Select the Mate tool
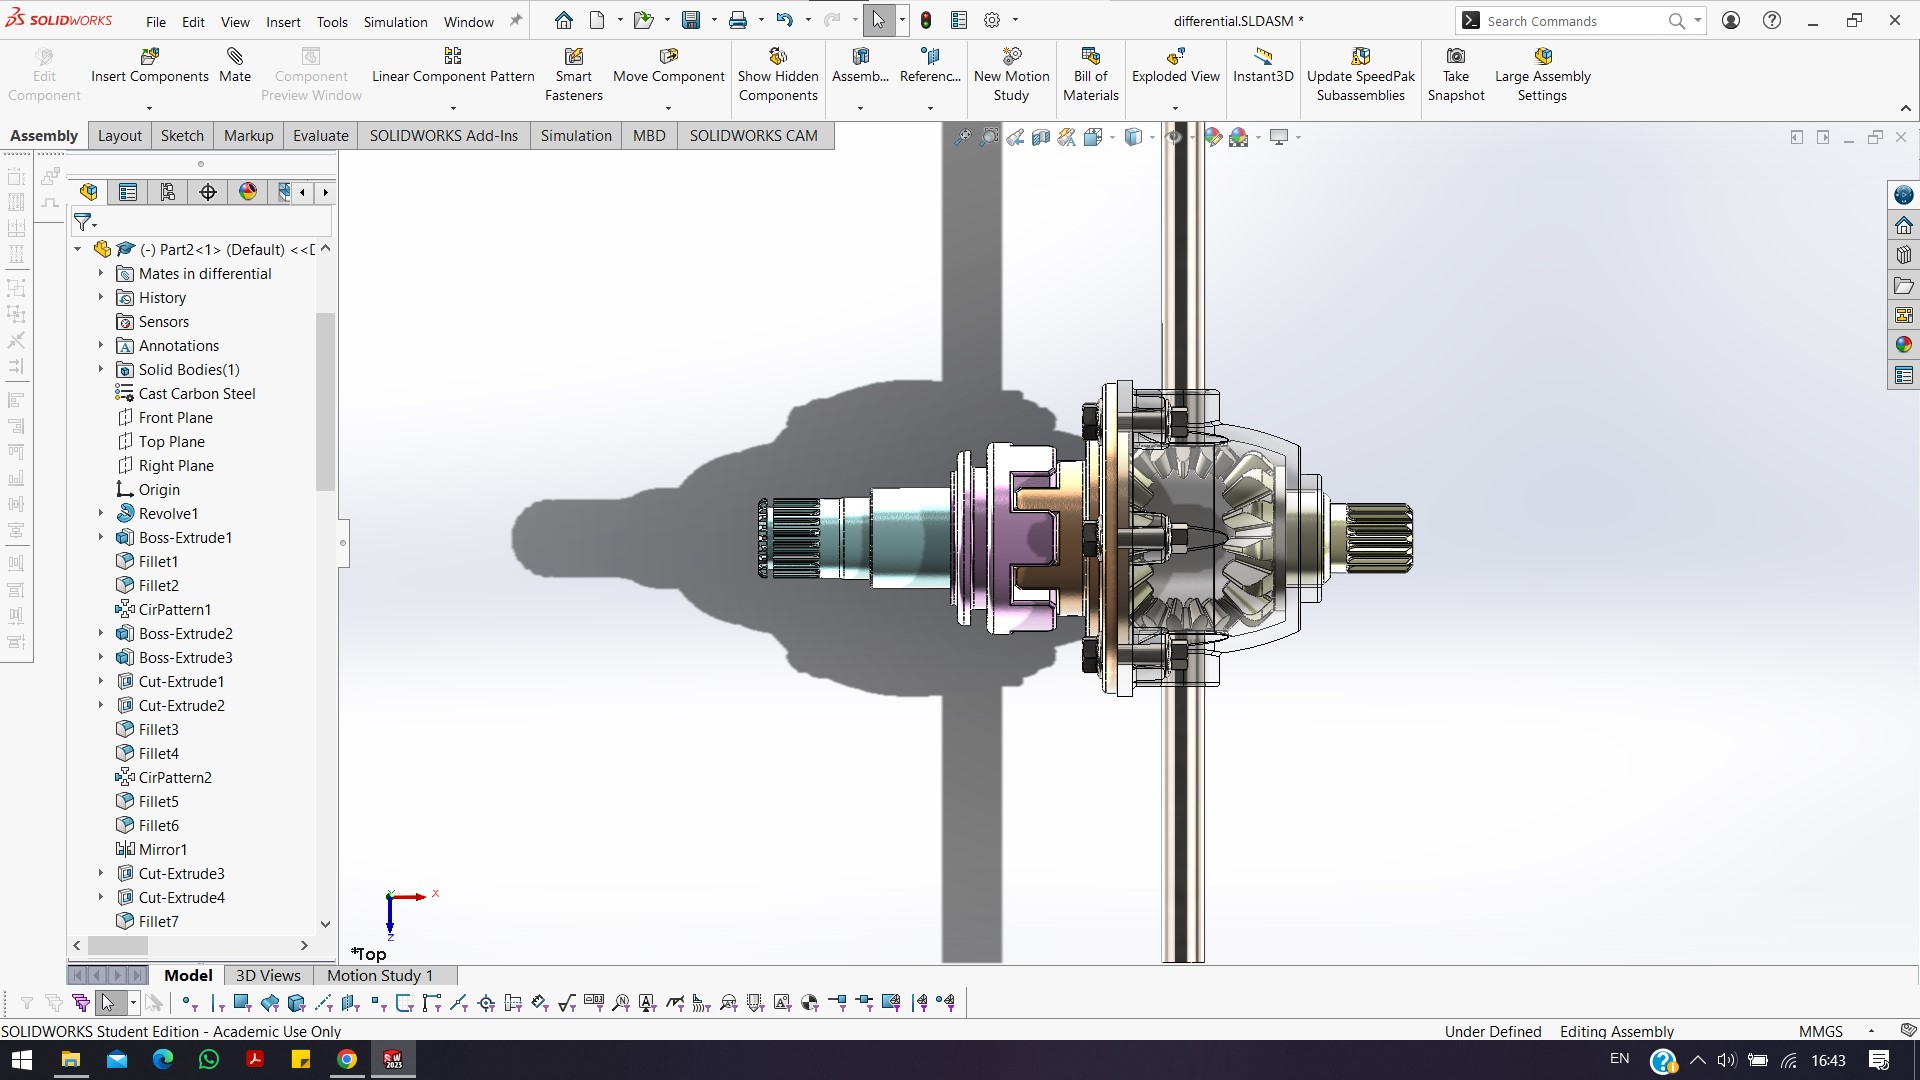The height and width of the screenshot is (1080, 1920). click(235, 65)
